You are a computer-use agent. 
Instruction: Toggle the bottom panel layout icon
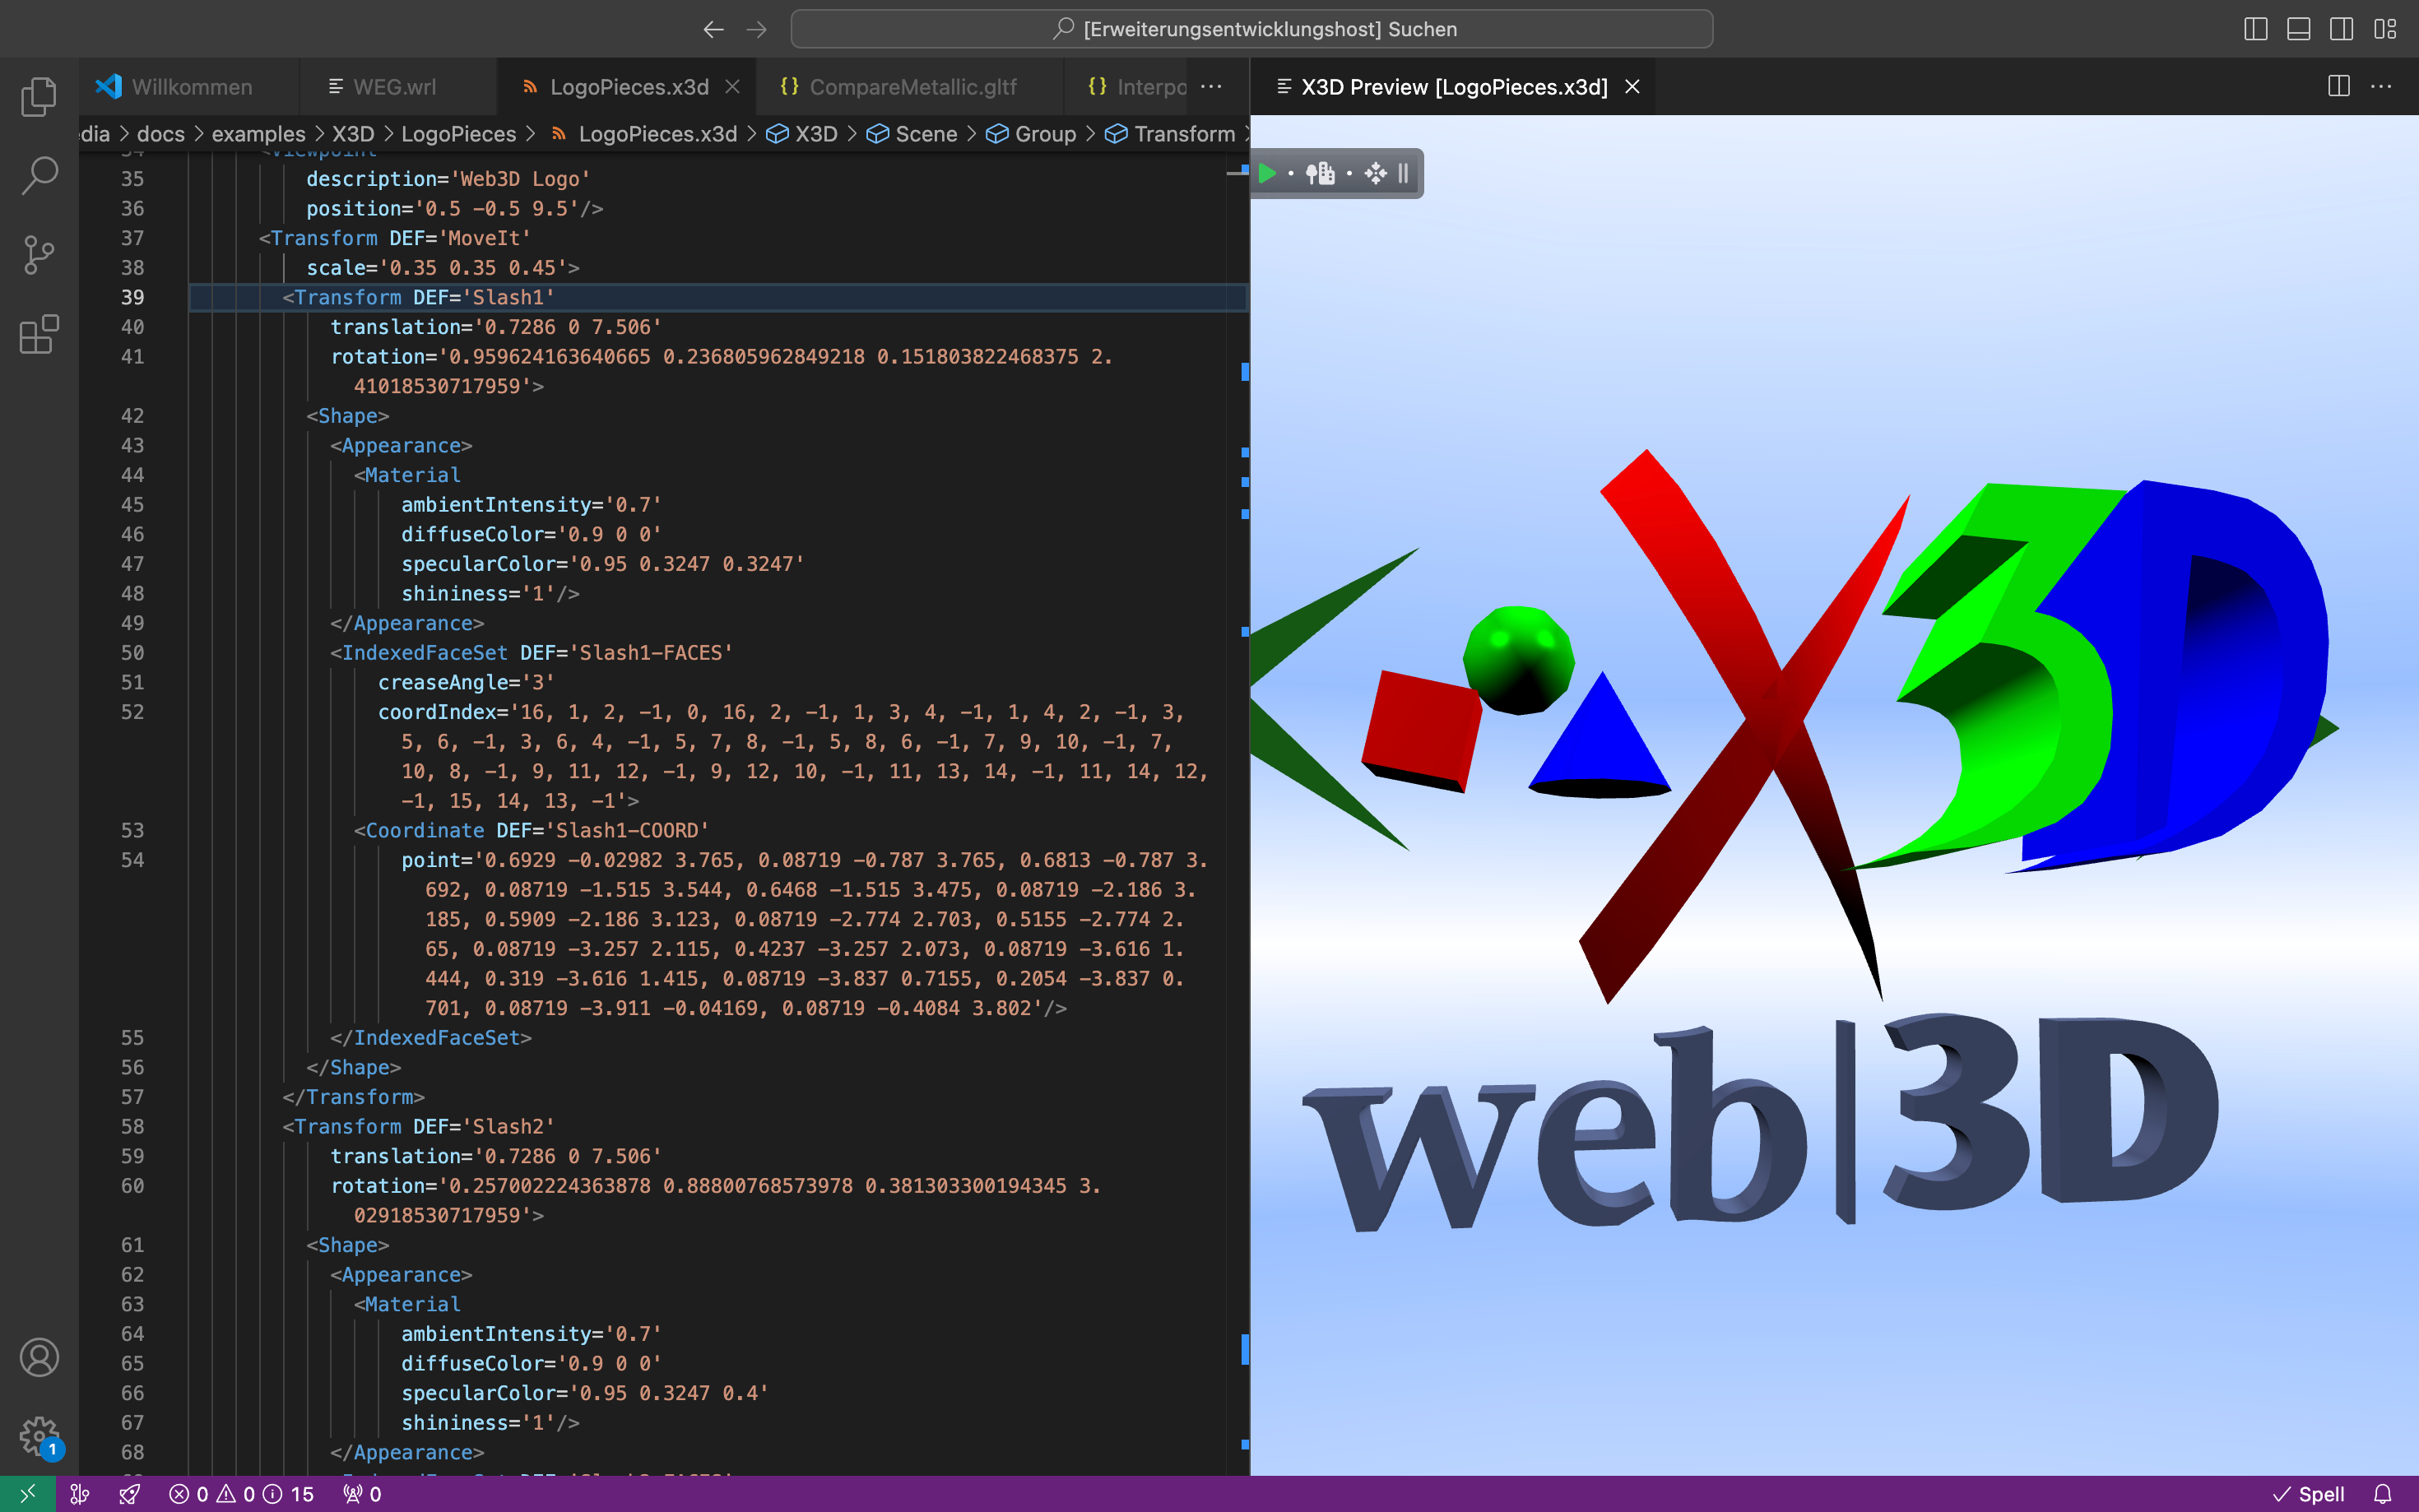pyautogui.click(x=2298, y=29)
